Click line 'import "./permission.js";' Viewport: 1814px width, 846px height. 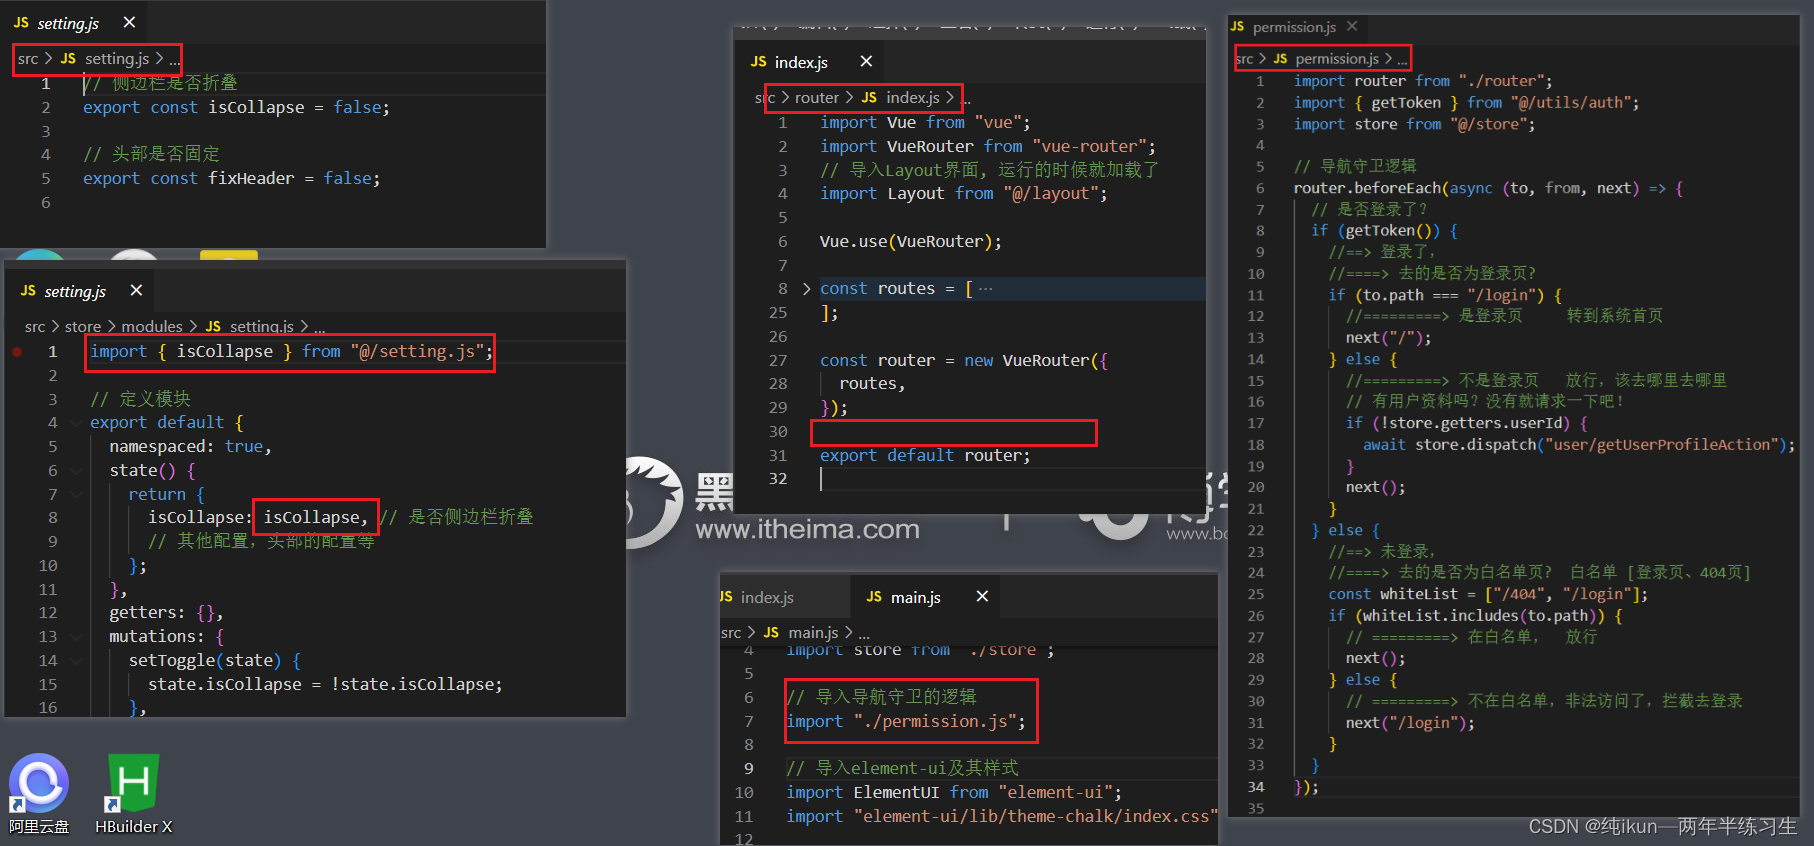point(906,721)
